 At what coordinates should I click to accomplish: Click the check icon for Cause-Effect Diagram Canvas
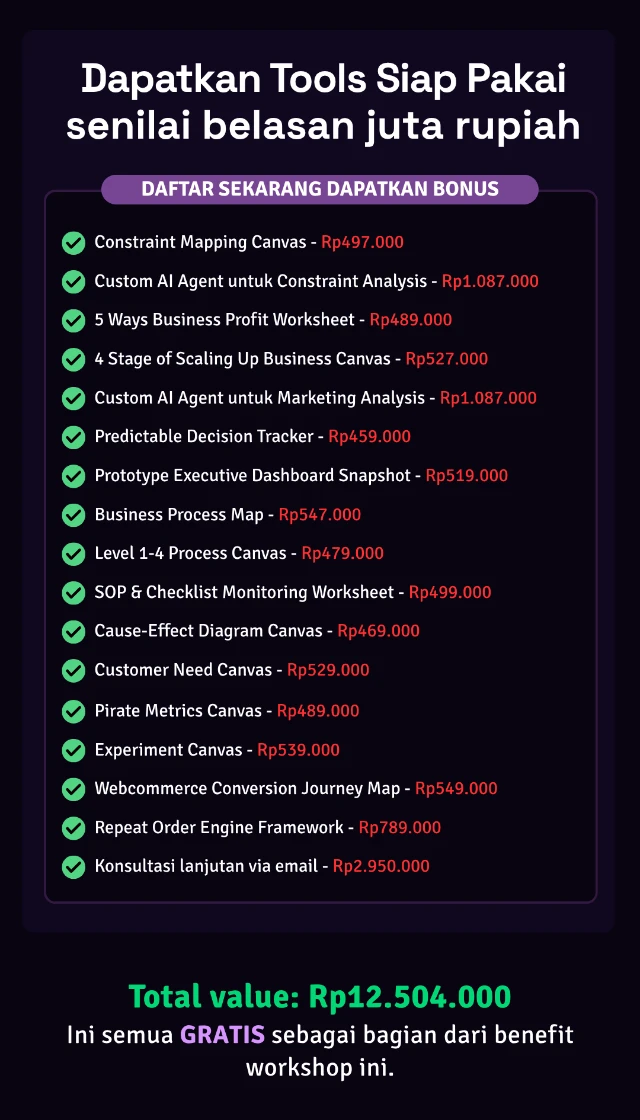74,632
